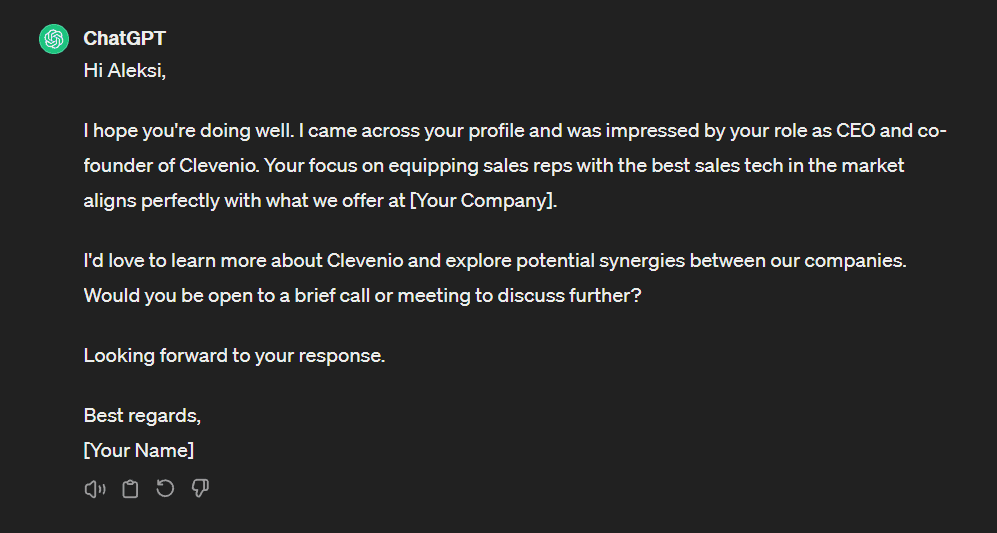Click the "Best regards," closing line

pyautogui.click(x=142, y=416)
